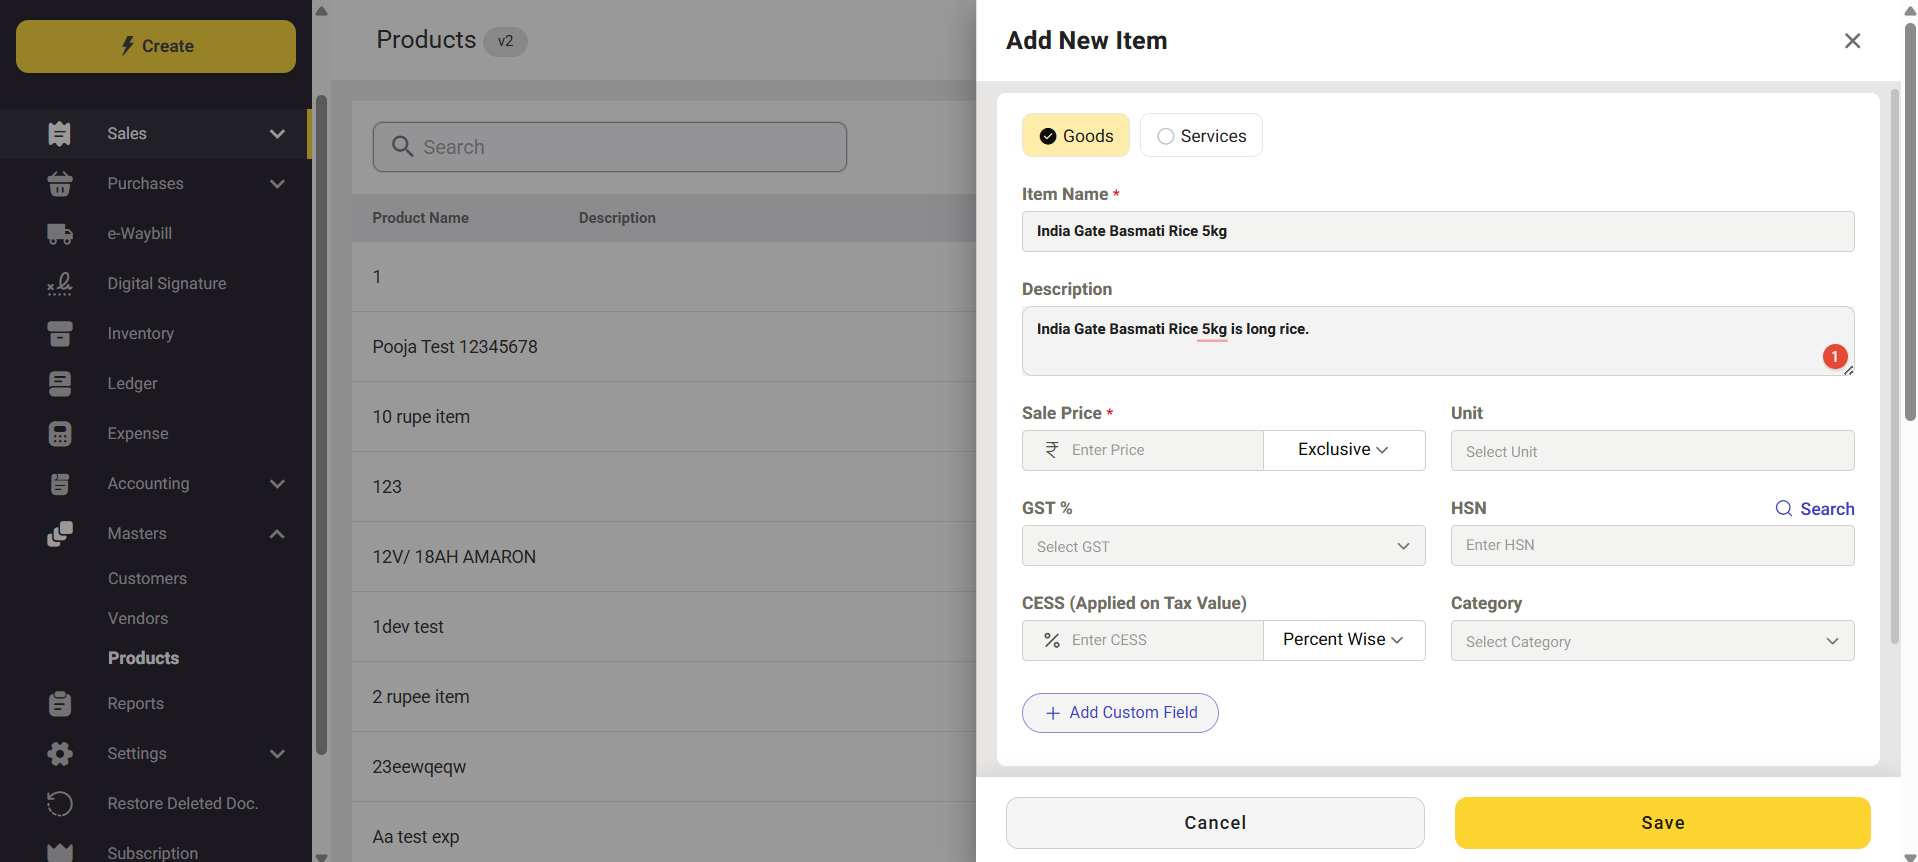
Task: Open the Exclusive tax type dropdown
Action: coord(1343,450)
